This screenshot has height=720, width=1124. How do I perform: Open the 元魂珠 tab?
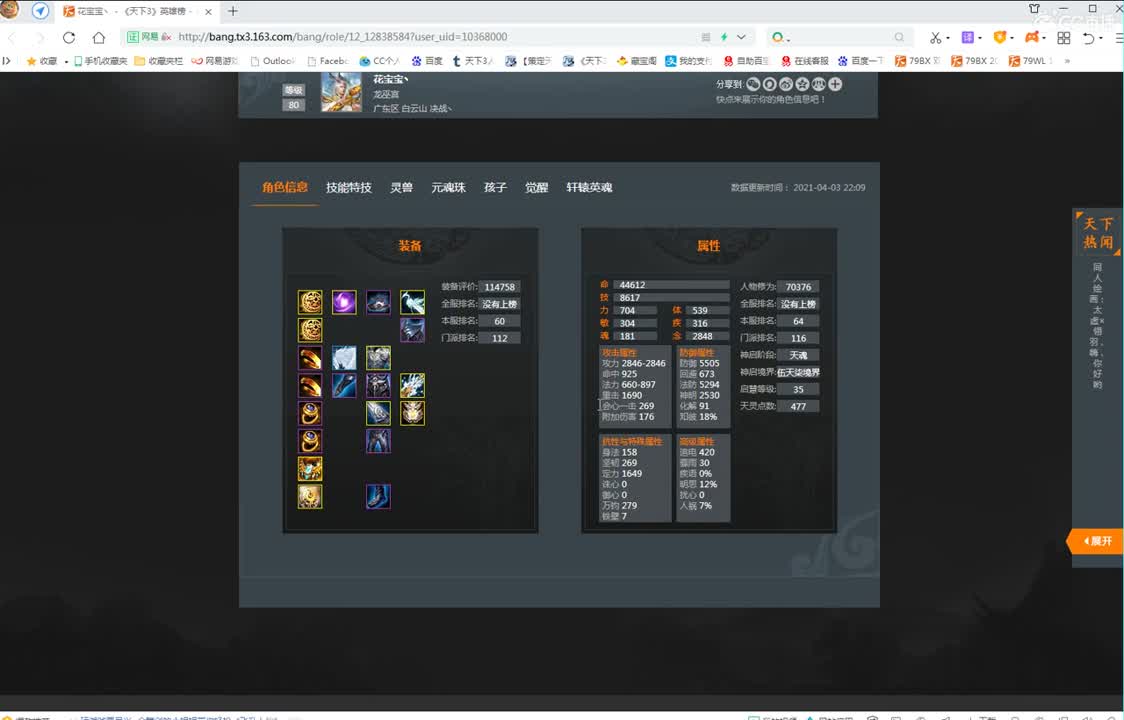tap(449, 187)
